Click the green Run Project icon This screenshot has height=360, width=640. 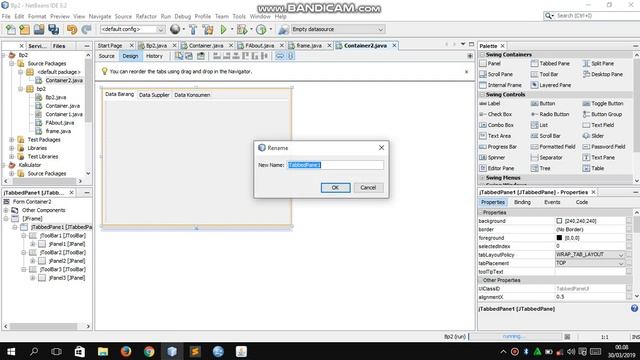(x=223, y=29)
